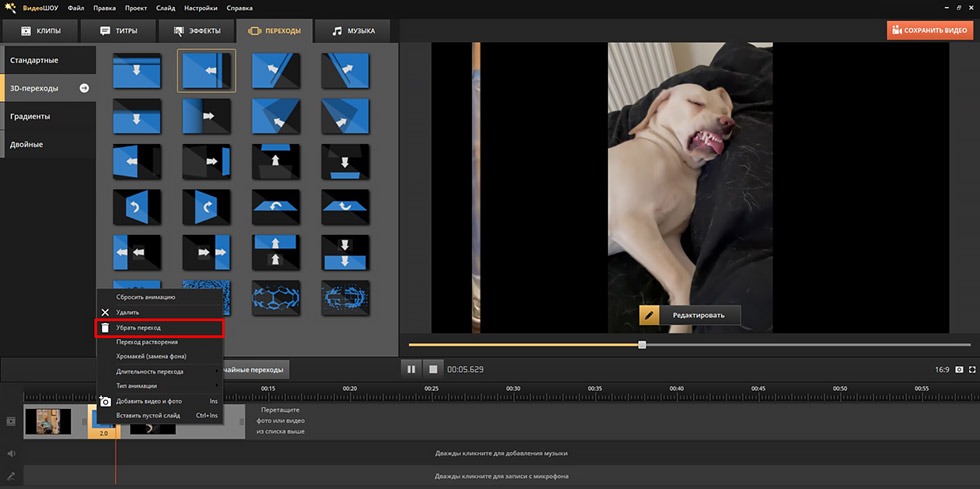Select the double right arrows transition
The width and height of the screenshot is (980, 489).
206,252
